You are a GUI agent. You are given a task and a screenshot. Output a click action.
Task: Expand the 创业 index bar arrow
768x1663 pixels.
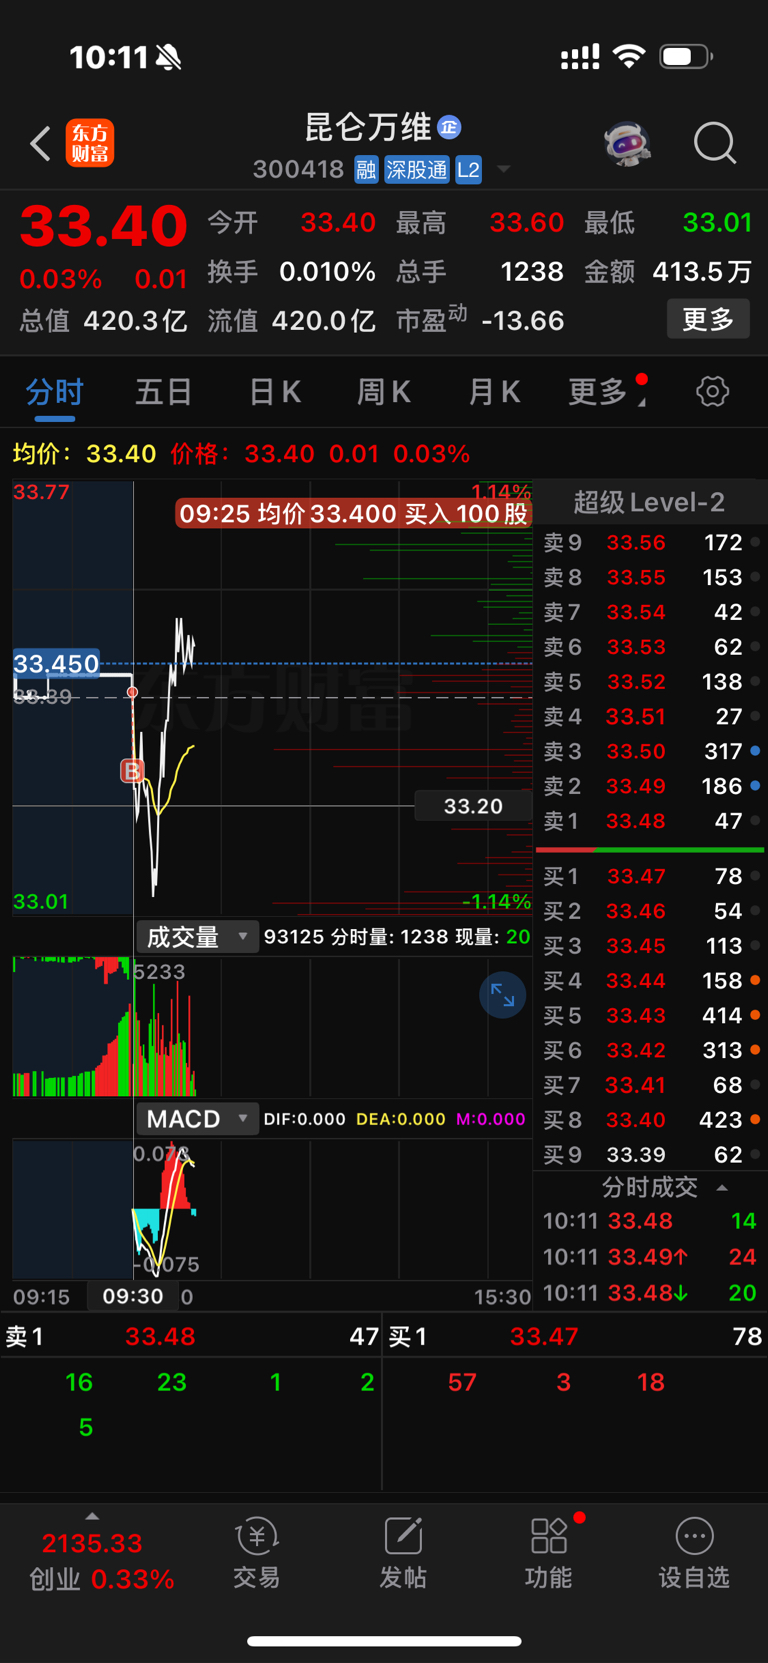[x=92, y=1516]
